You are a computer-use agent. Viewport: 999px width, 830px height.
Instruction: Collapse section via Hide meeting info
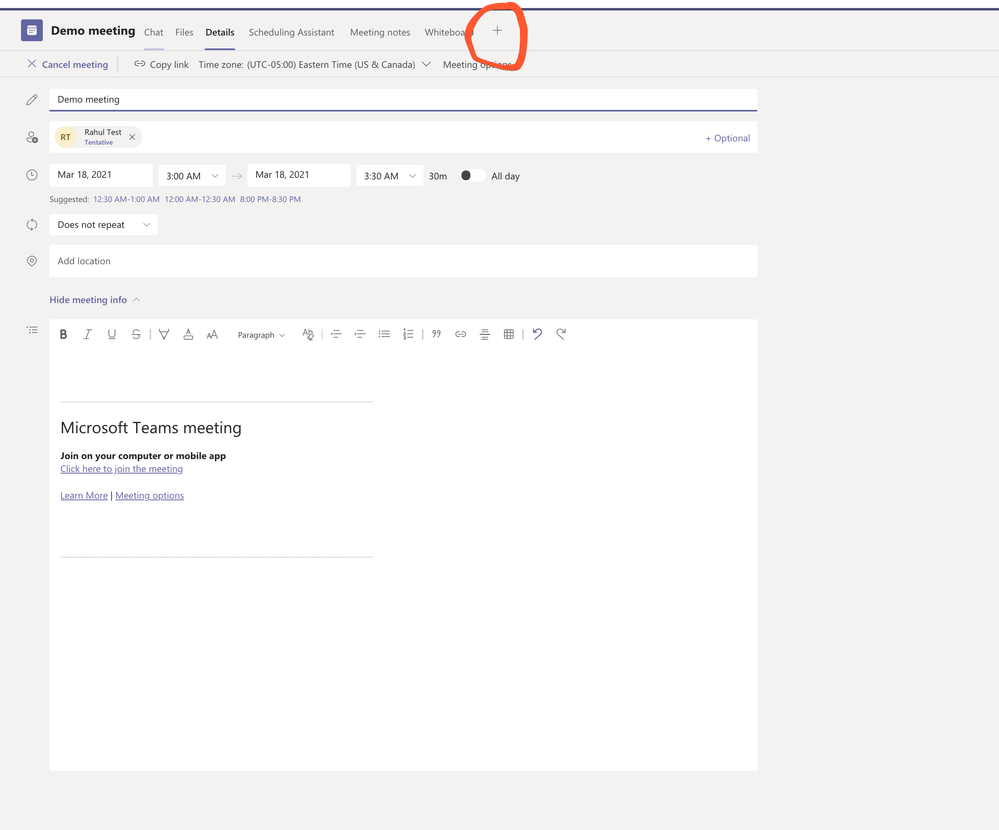(95, 300)
